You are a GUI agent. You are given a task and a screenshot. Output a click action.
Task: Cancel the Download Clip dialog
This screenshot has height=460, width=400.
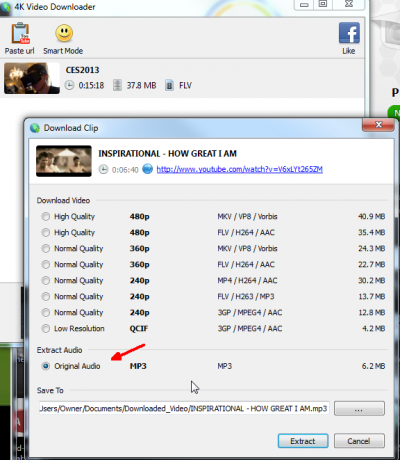pos(359,441)
